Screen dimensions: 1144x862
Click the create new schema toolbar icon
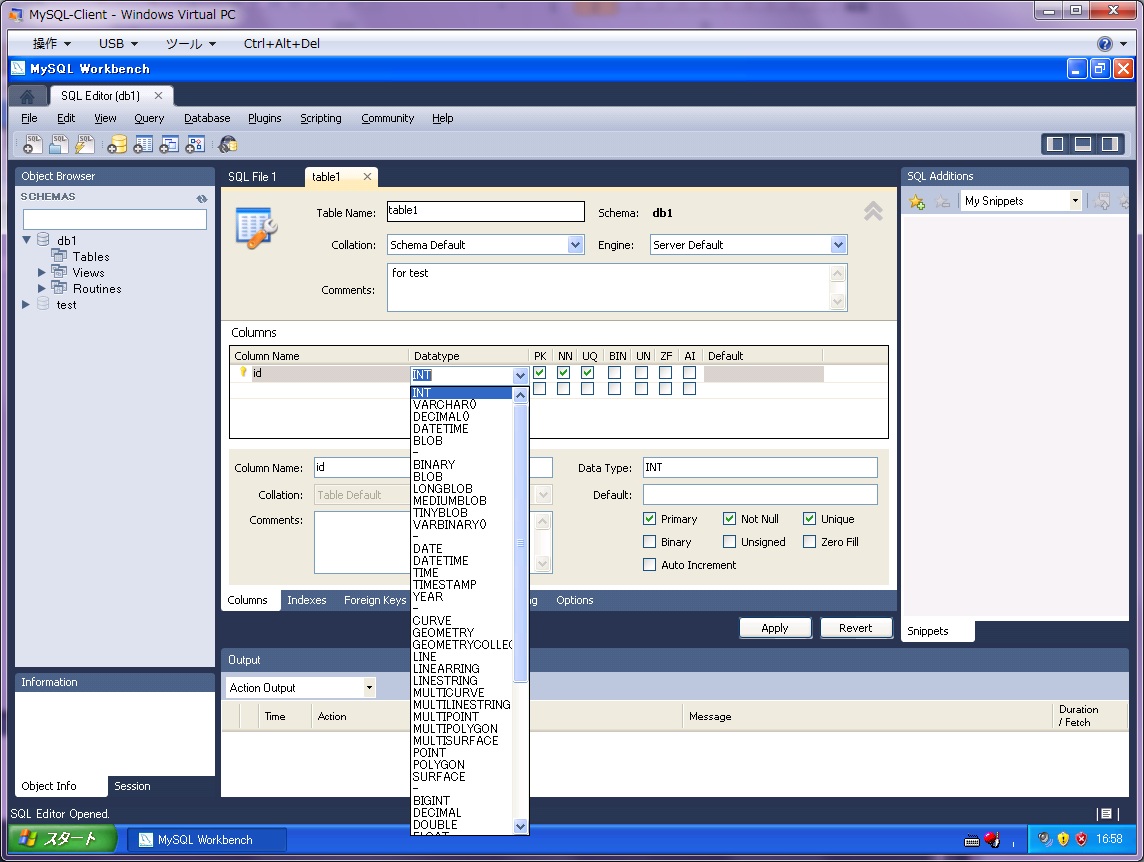click(117, 145)
